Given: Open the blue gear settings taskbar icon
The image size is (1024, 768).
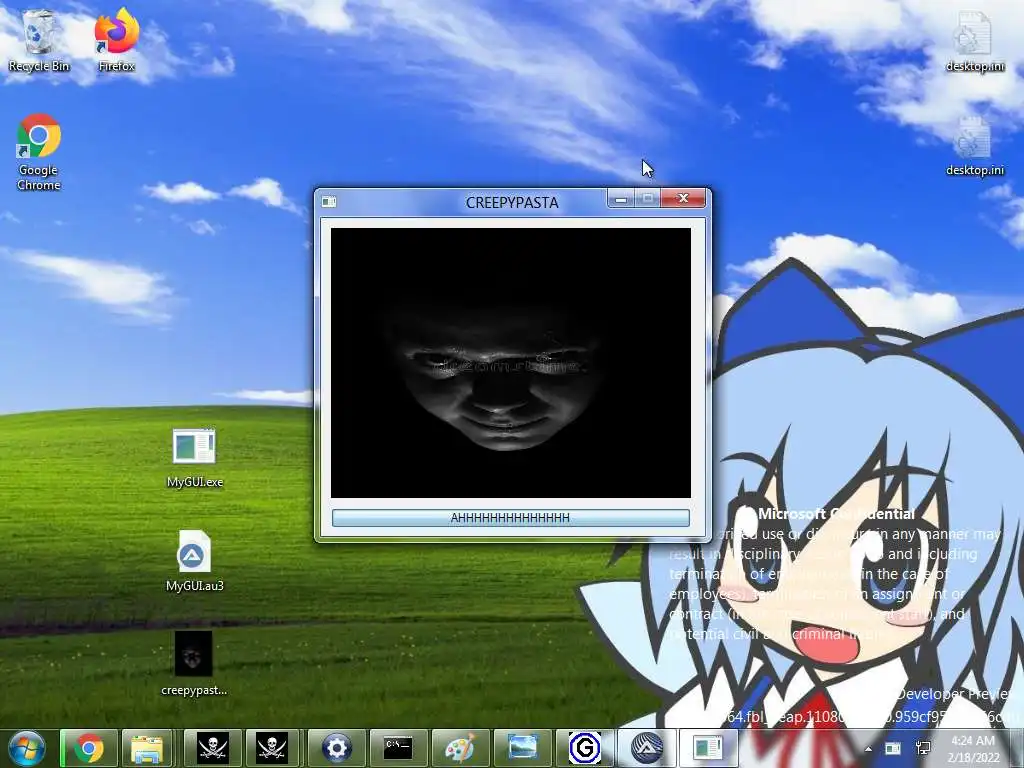Looking at the screenshot, I should click(336, 748).
